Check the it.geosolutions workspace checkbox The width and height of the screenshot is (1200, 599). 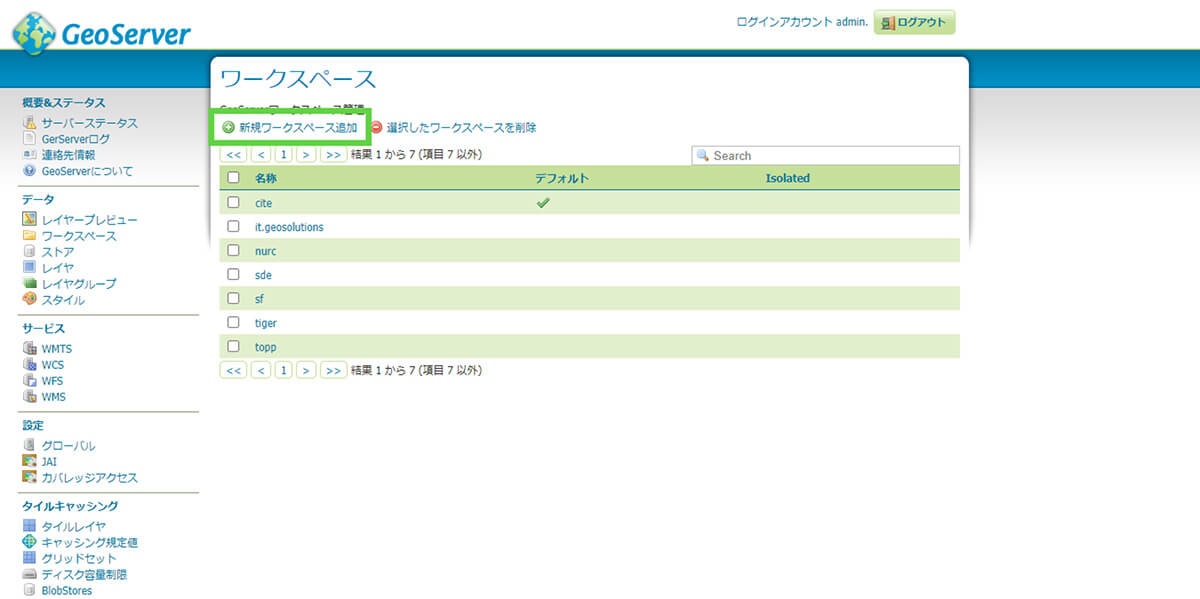[234, 226]
